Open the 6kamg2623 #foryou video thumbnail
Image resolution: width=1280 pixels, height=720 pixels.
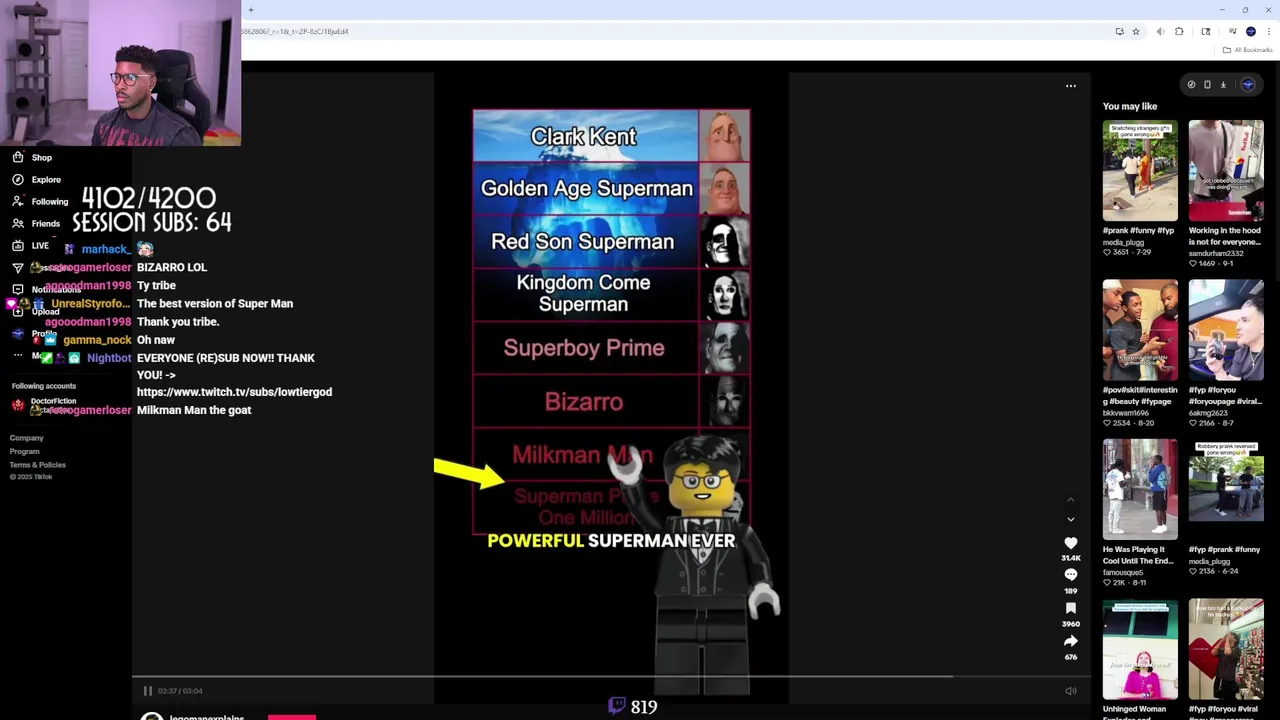click(1226, 330)
